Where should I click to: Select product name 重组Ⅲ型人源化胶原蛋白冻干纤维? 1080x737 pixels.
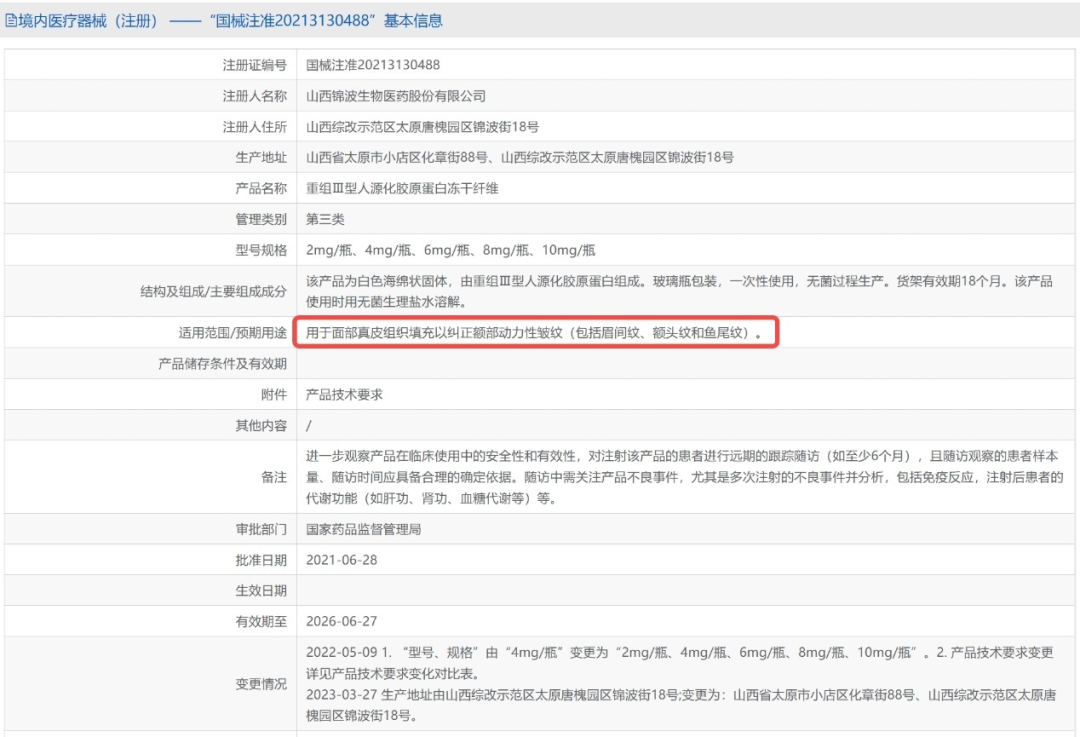(x=402, y=188)
